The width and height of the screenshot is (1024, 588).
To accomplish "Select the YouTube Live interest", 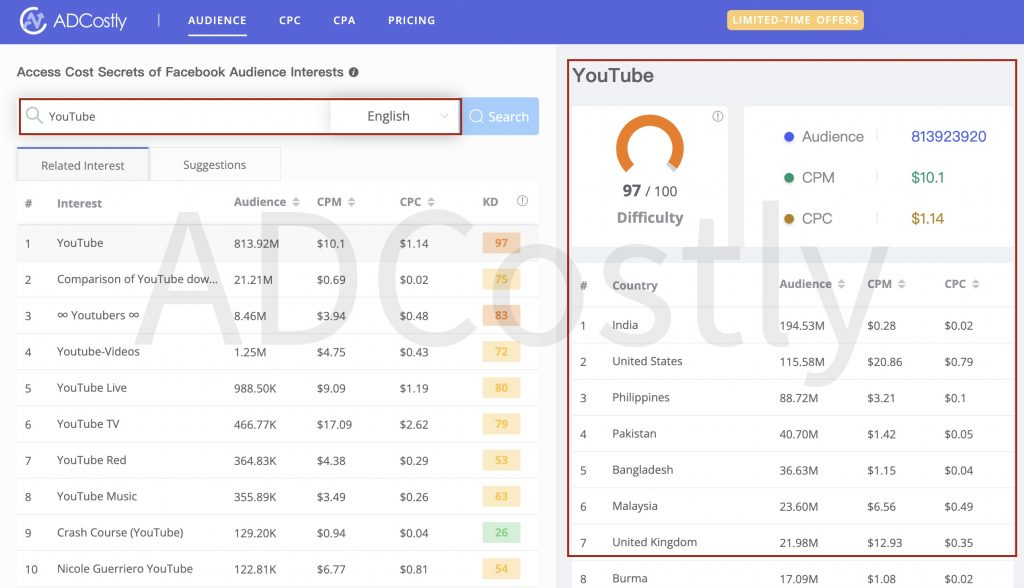I will point(278,388).
